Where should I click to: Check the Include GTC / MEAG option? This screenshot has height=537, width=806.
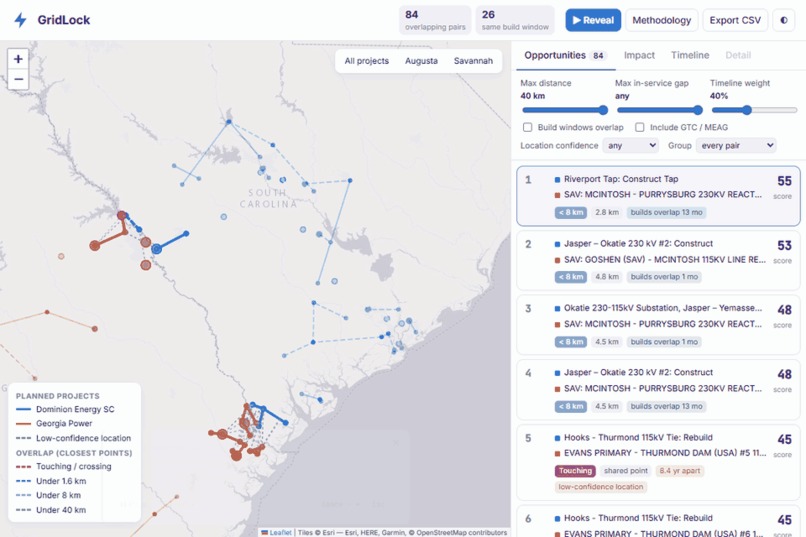tap(639, 127)
